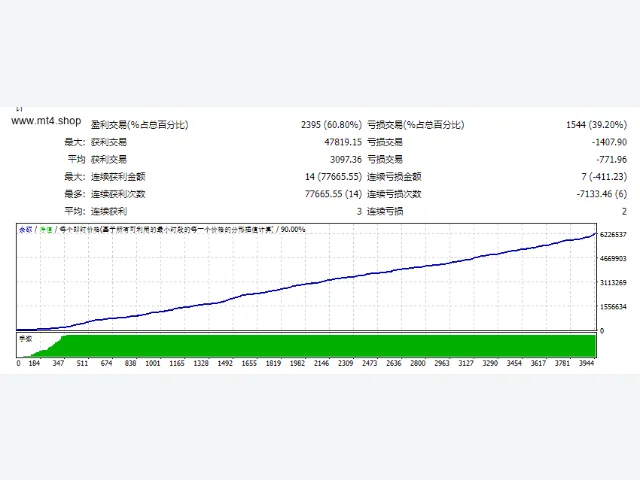Click the 3454 x-axis tick label

[x=514, y=363]
